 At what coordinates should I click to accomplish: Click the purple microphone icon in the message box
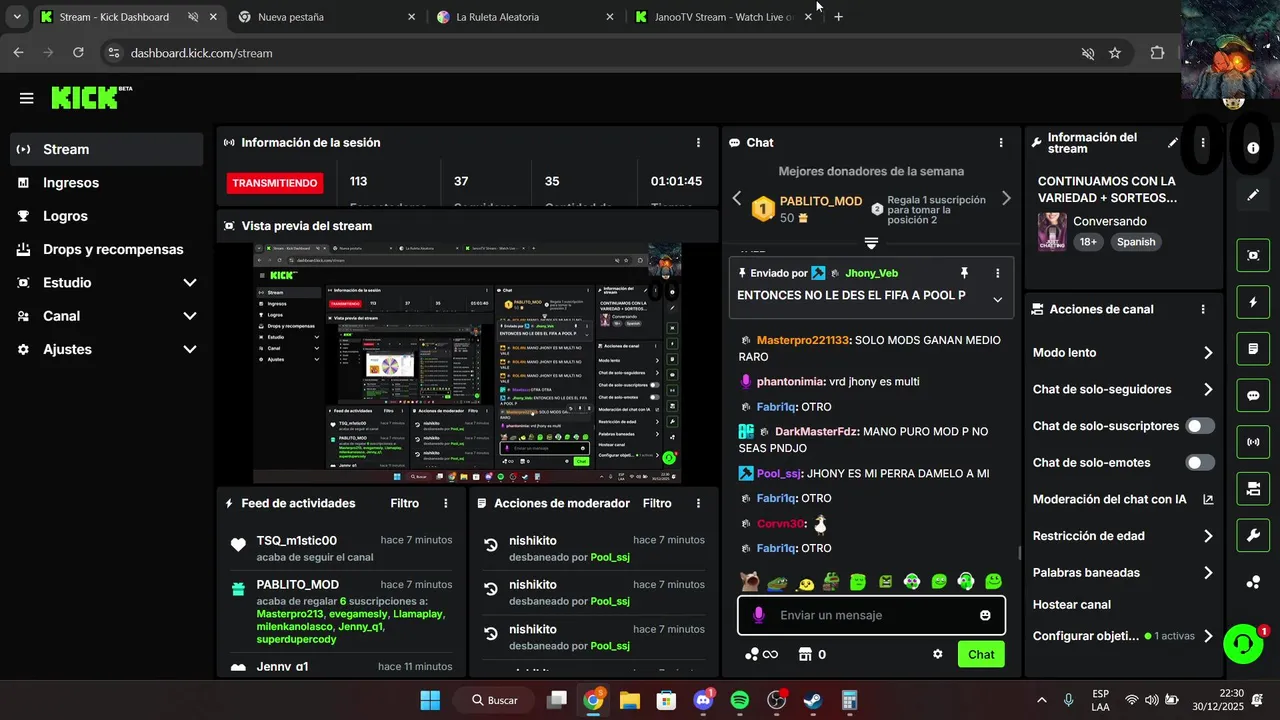pos(759,615)
